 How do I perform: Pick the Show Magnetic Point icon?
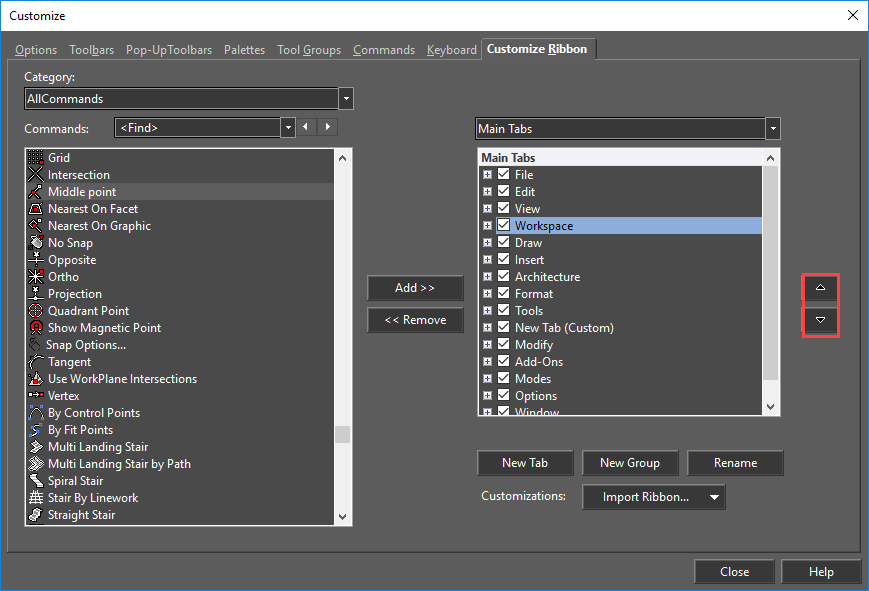point(36,328)
